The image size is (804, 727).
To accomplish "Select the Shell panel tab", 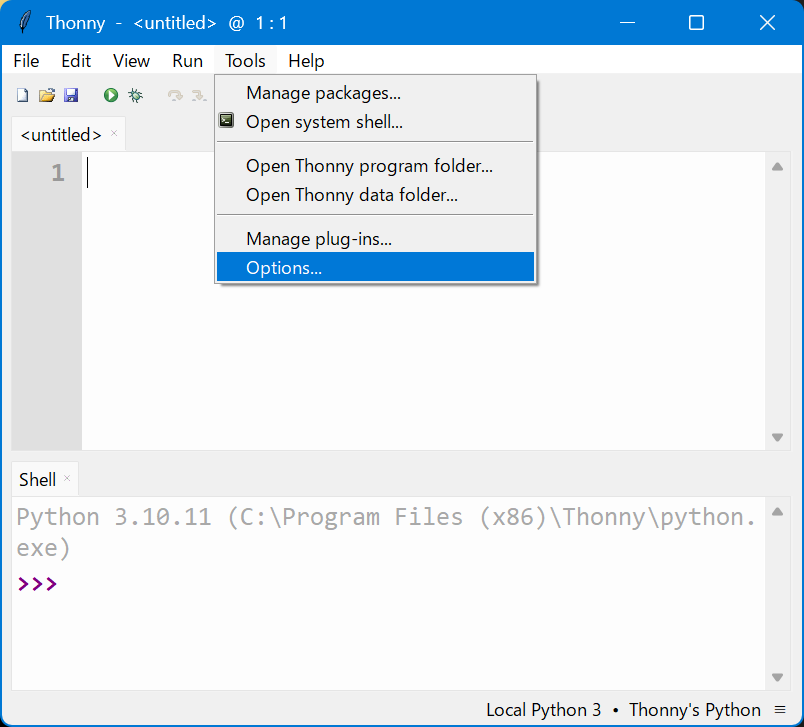I will click(37, 480).
